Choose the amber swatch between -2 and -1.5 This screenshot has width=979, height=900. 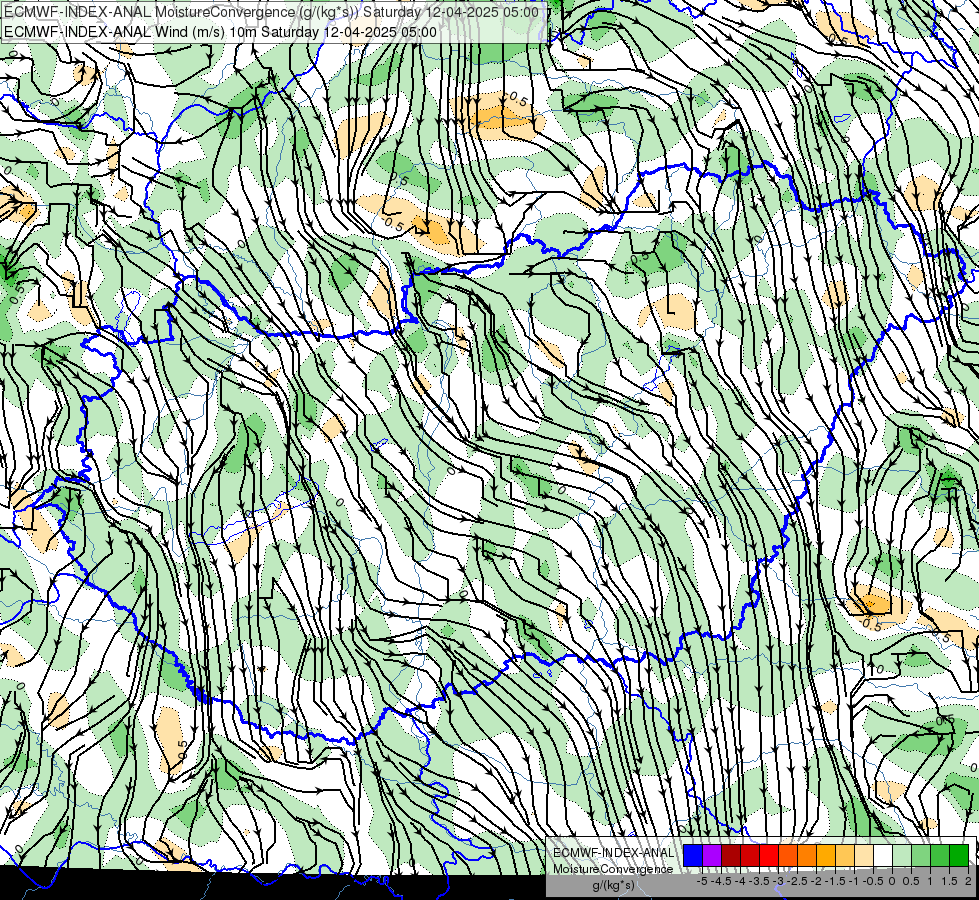point(826,855)
